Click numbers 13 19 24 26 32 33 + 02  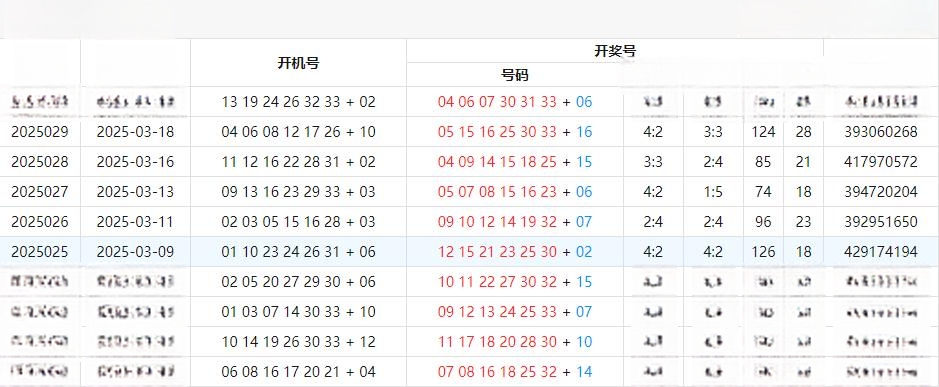(x=298, y=102)
